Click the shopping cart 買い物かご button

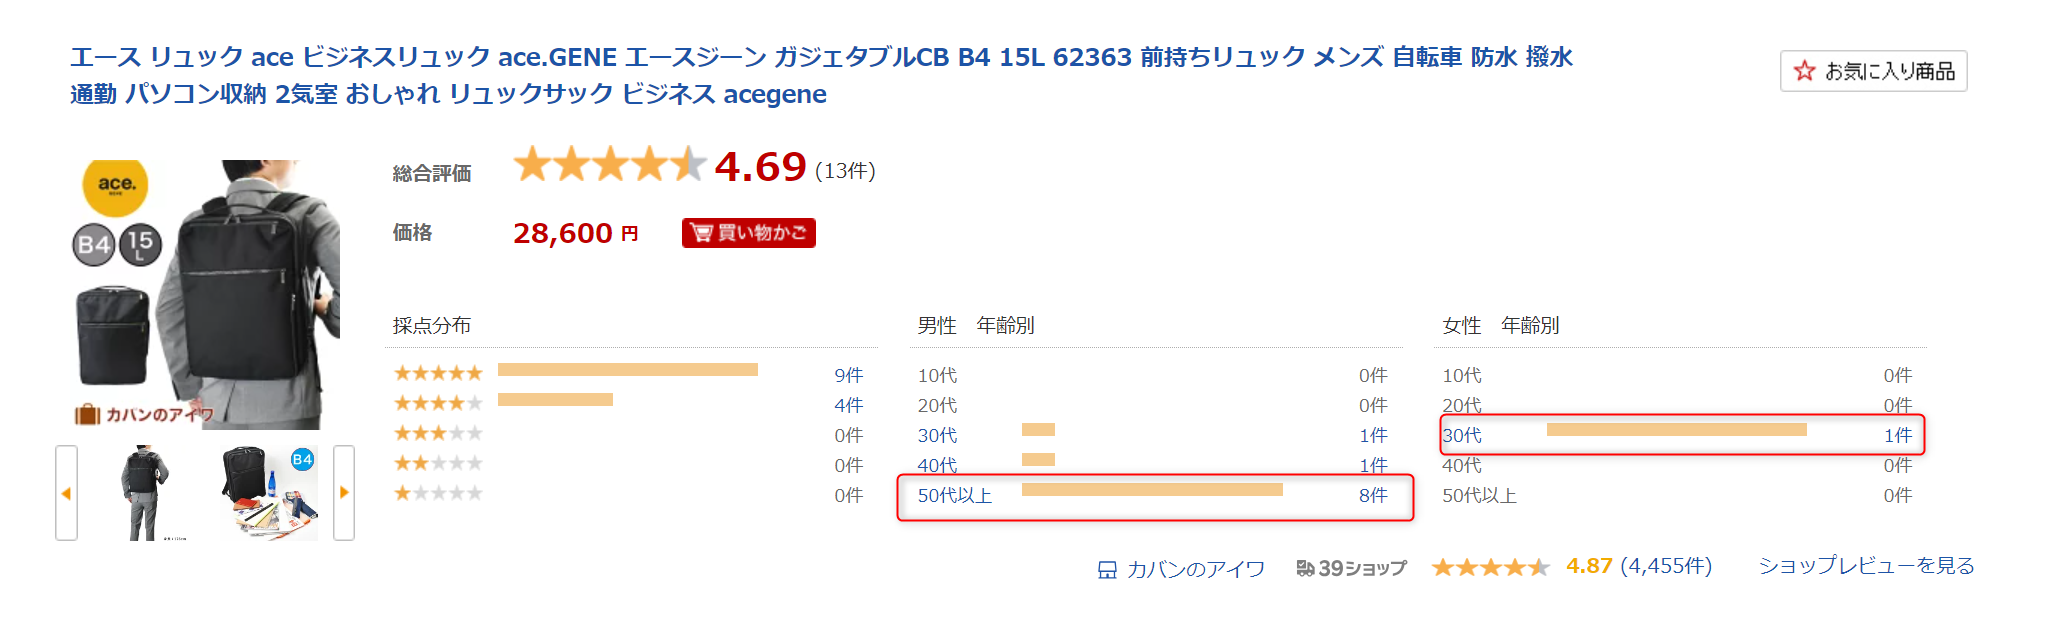[x=749, y=233]
